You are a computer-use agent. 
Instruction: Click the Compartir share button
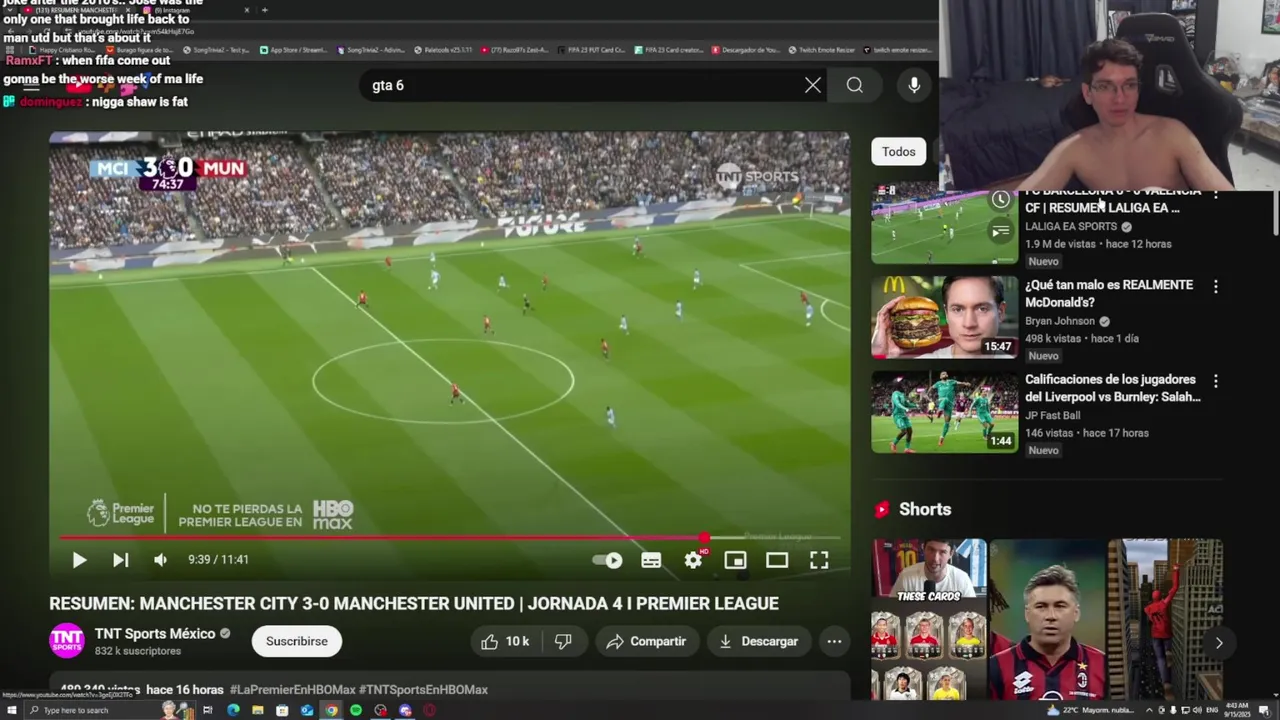pos(646,641)
